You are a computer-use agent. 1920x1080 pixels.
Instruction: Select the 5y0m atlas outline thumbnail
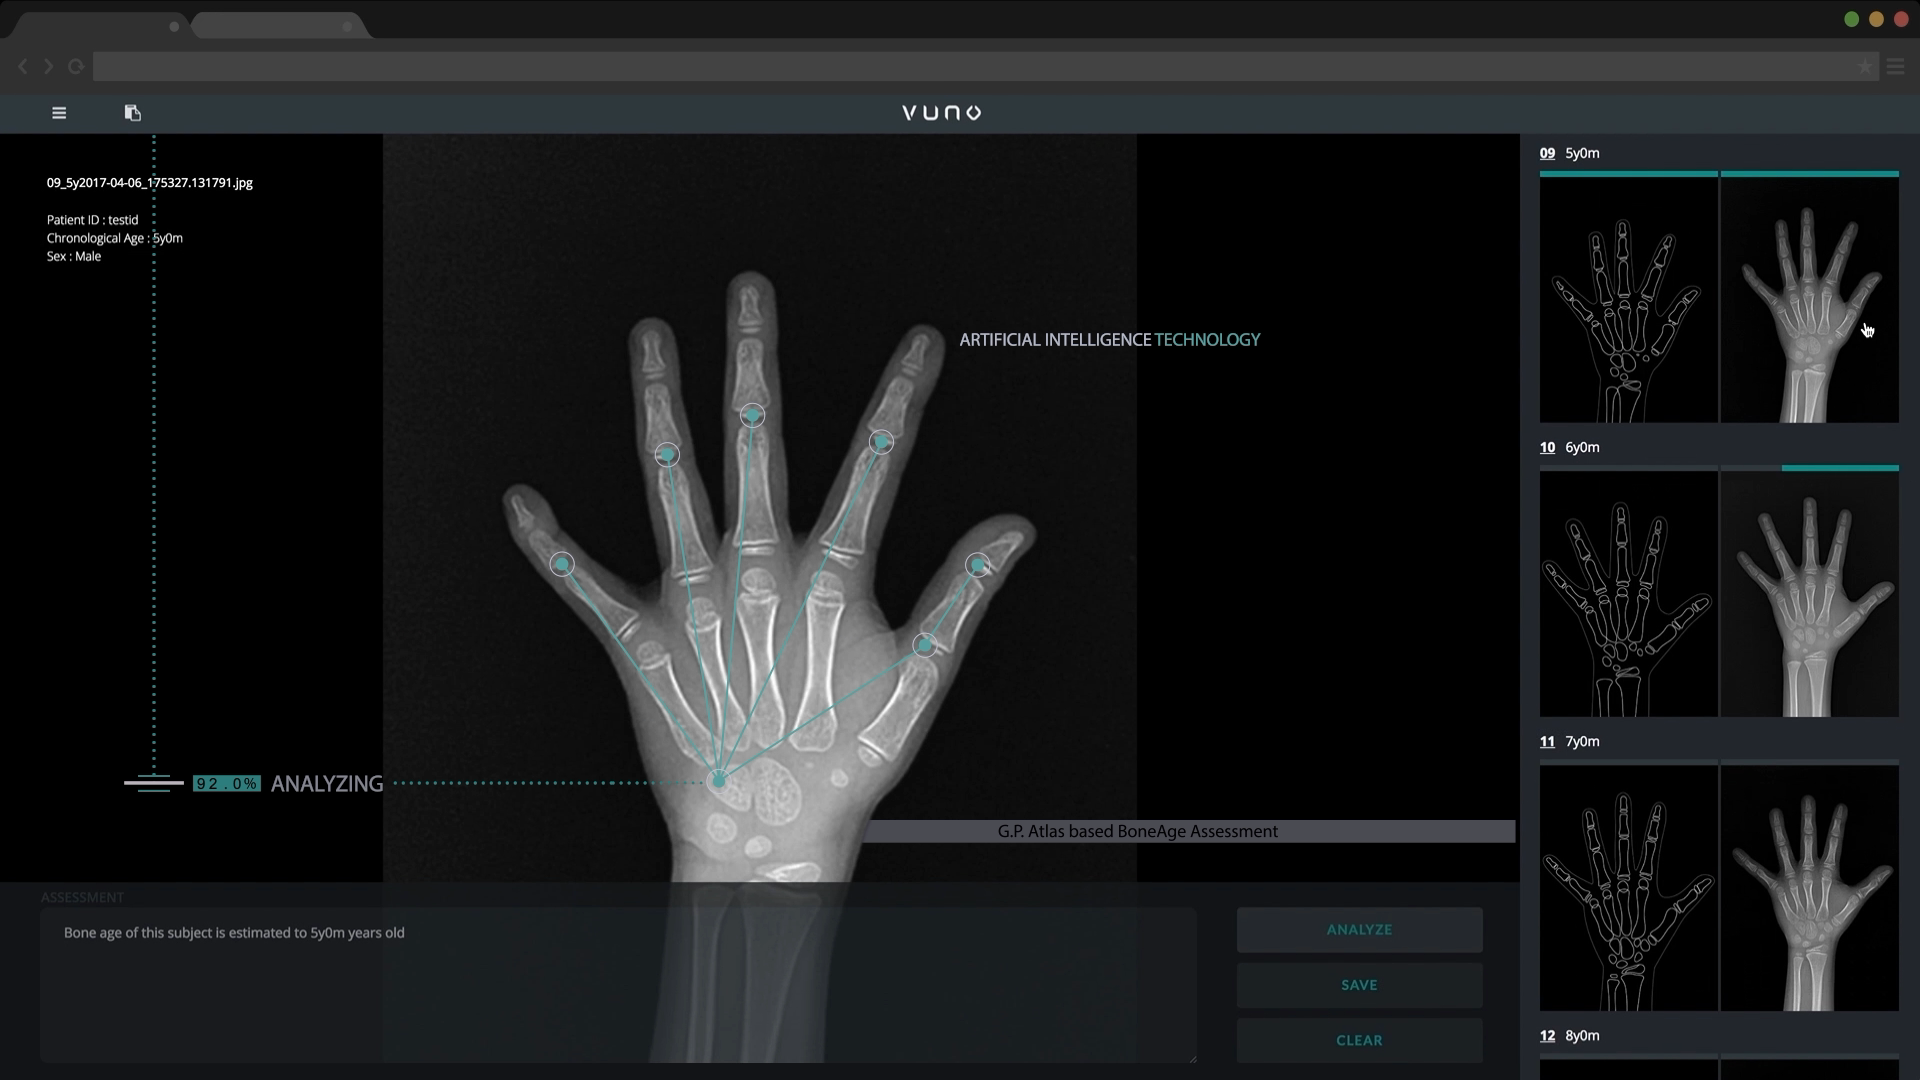(1628, 300)
